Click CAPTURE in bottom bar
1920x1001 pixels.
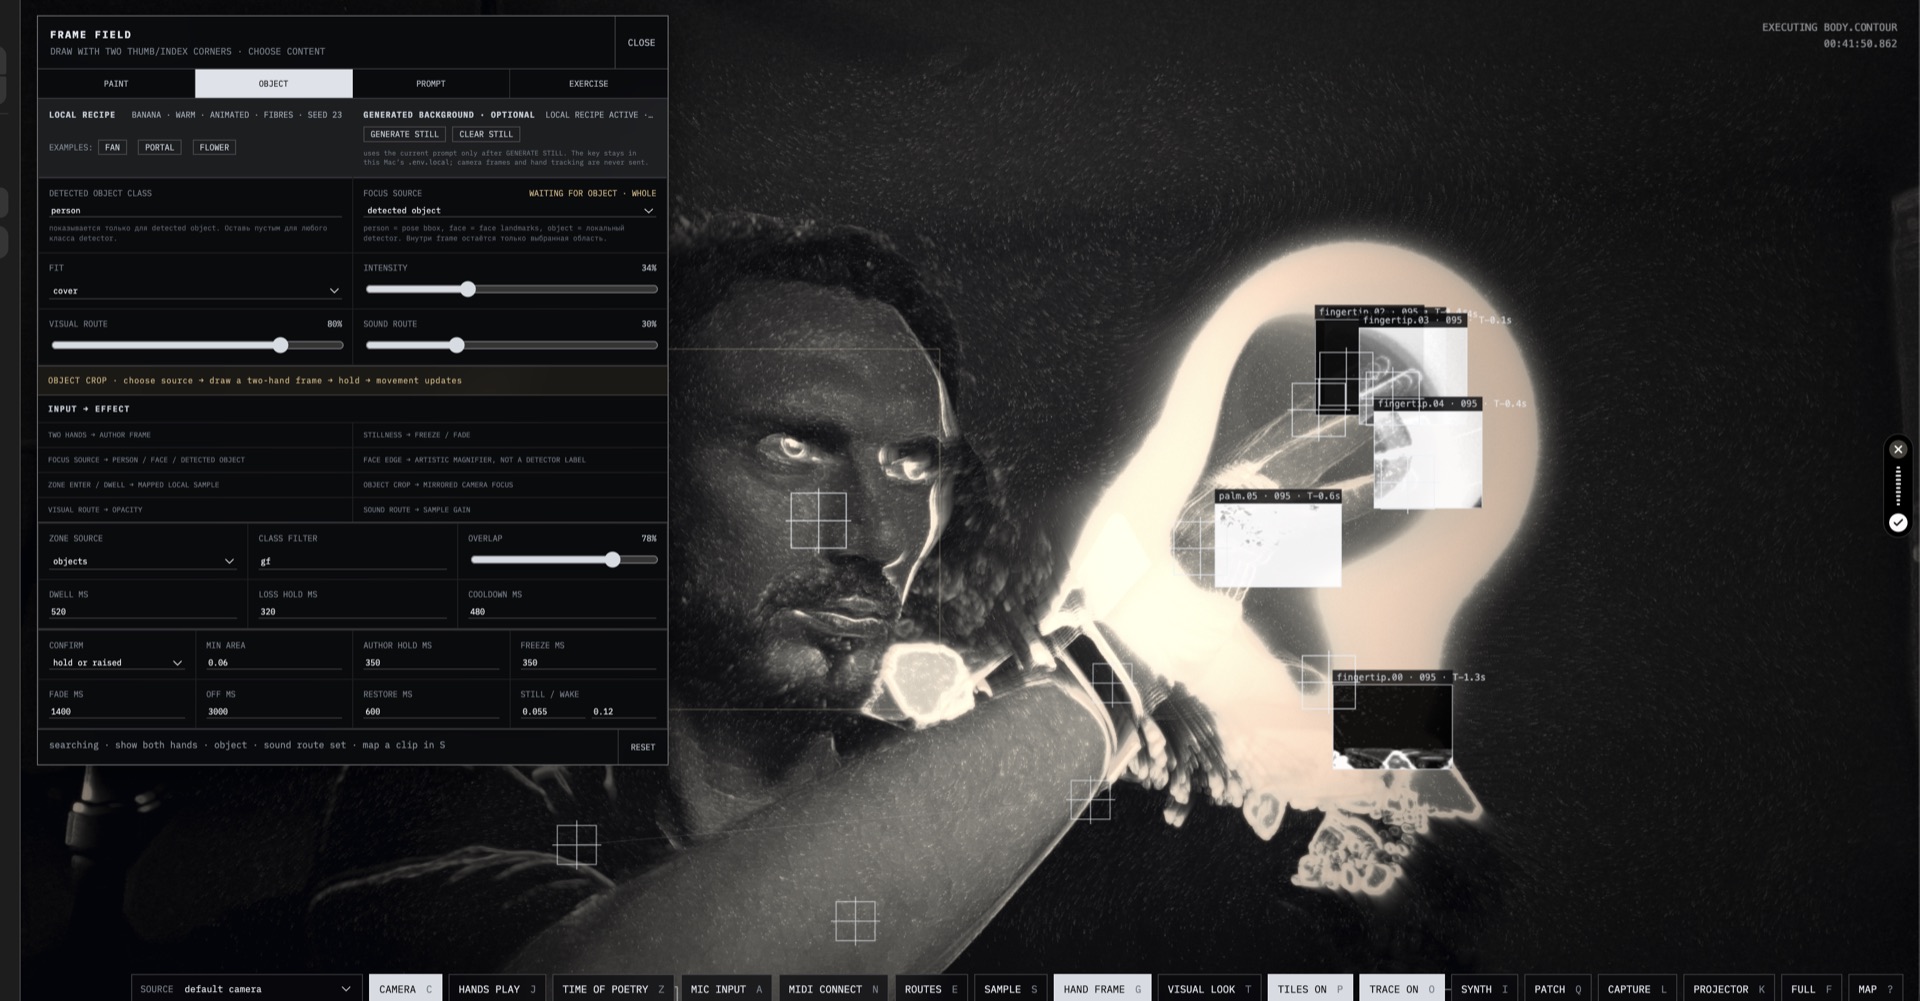pos(1637,989)
